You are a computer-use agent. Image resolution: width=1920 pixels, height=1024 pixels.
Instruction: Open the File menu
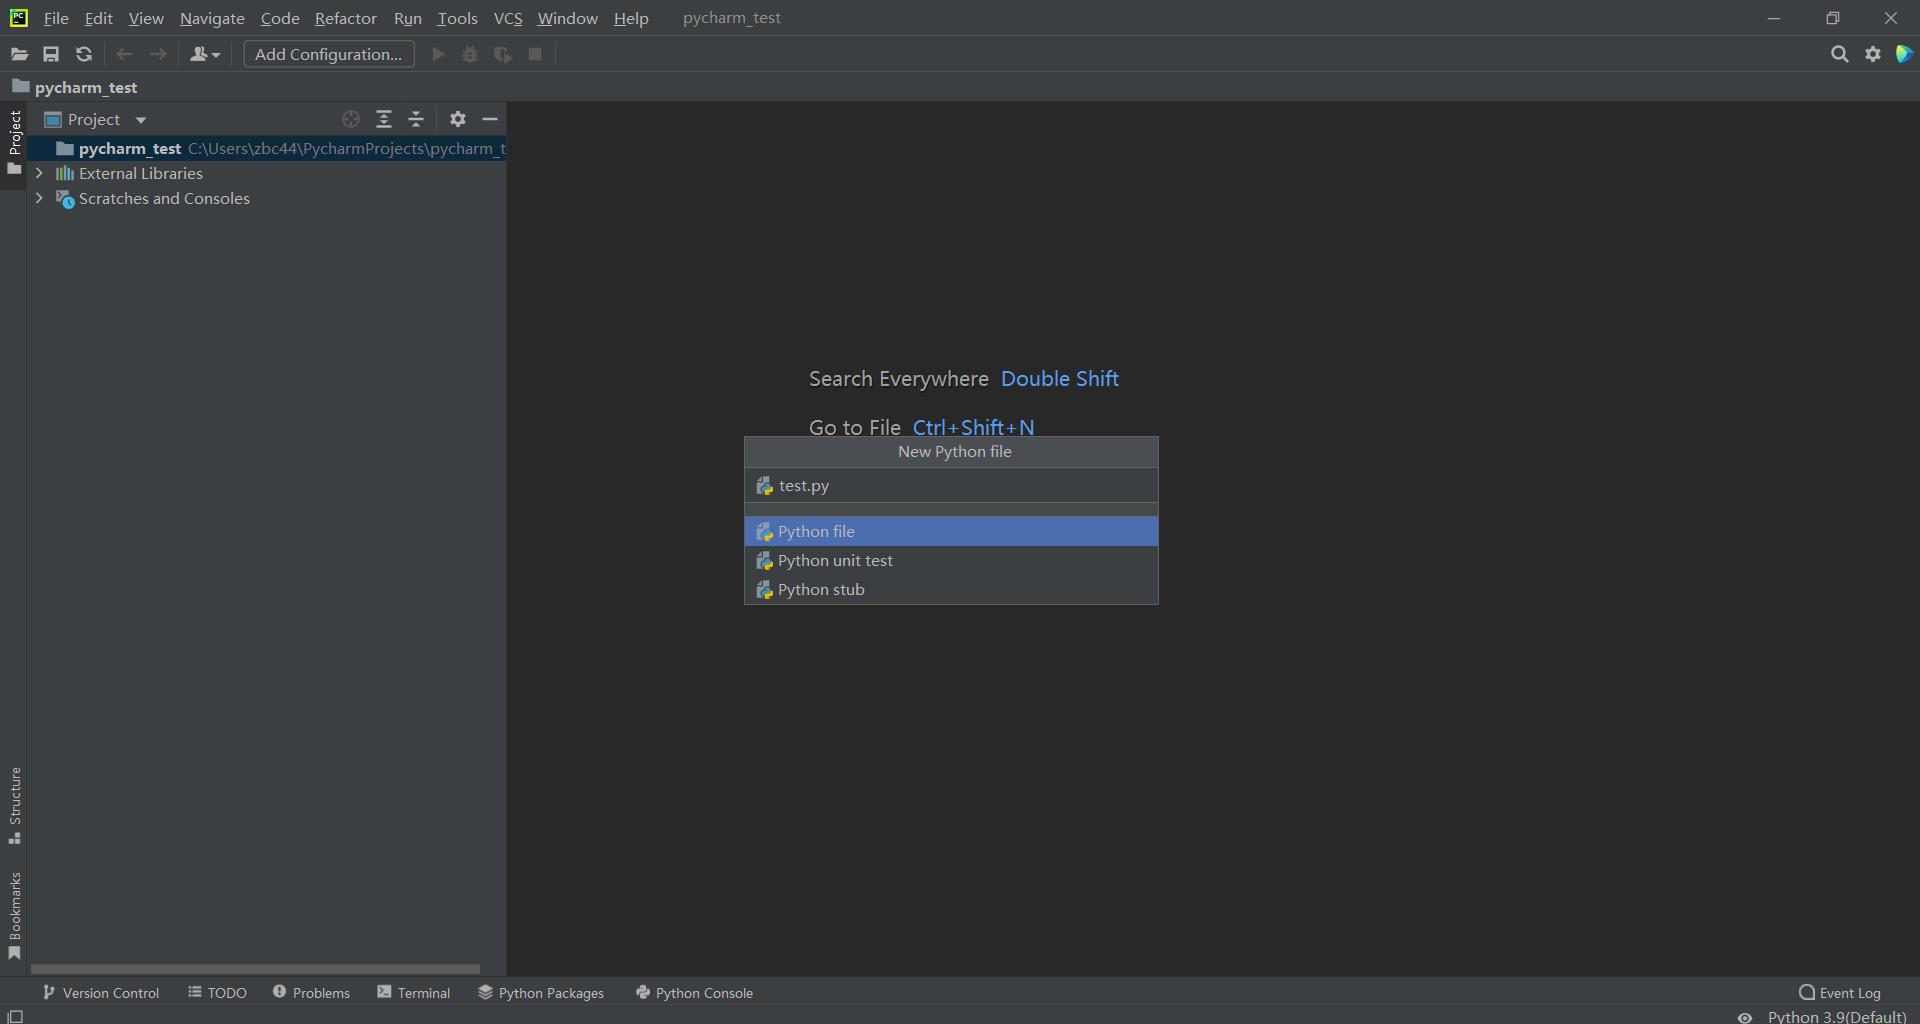point(56,18)
